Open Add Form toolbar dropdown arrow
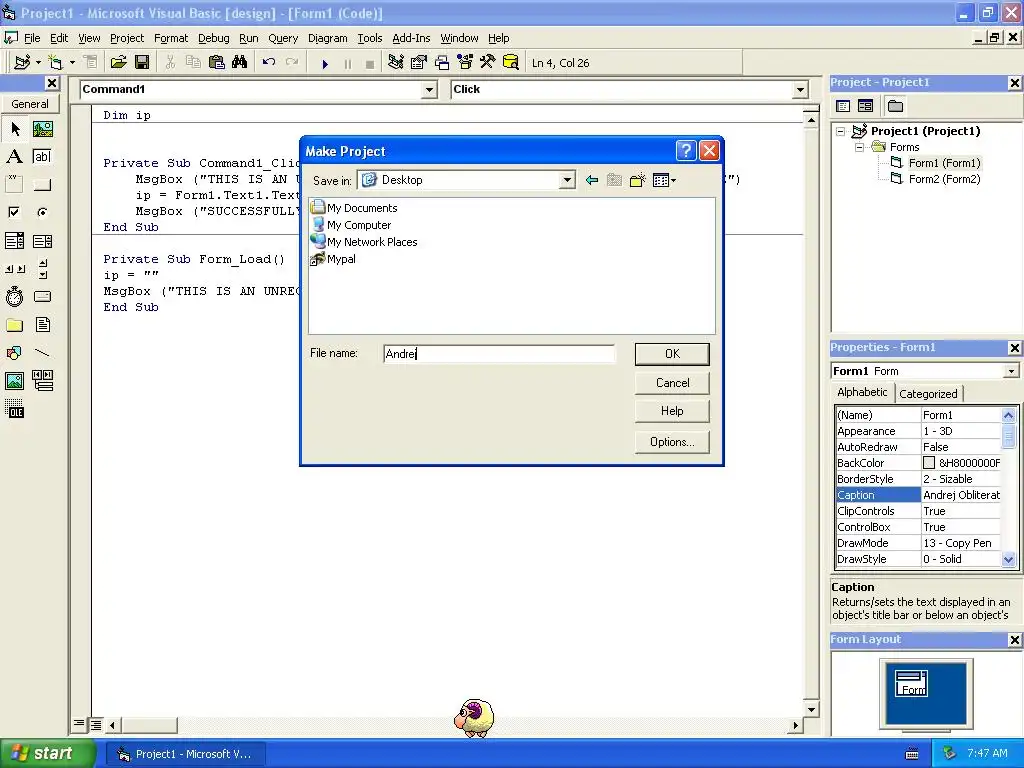Image resolution: width=1024 pixels, height=768 pixels. [x=72, y=63]
